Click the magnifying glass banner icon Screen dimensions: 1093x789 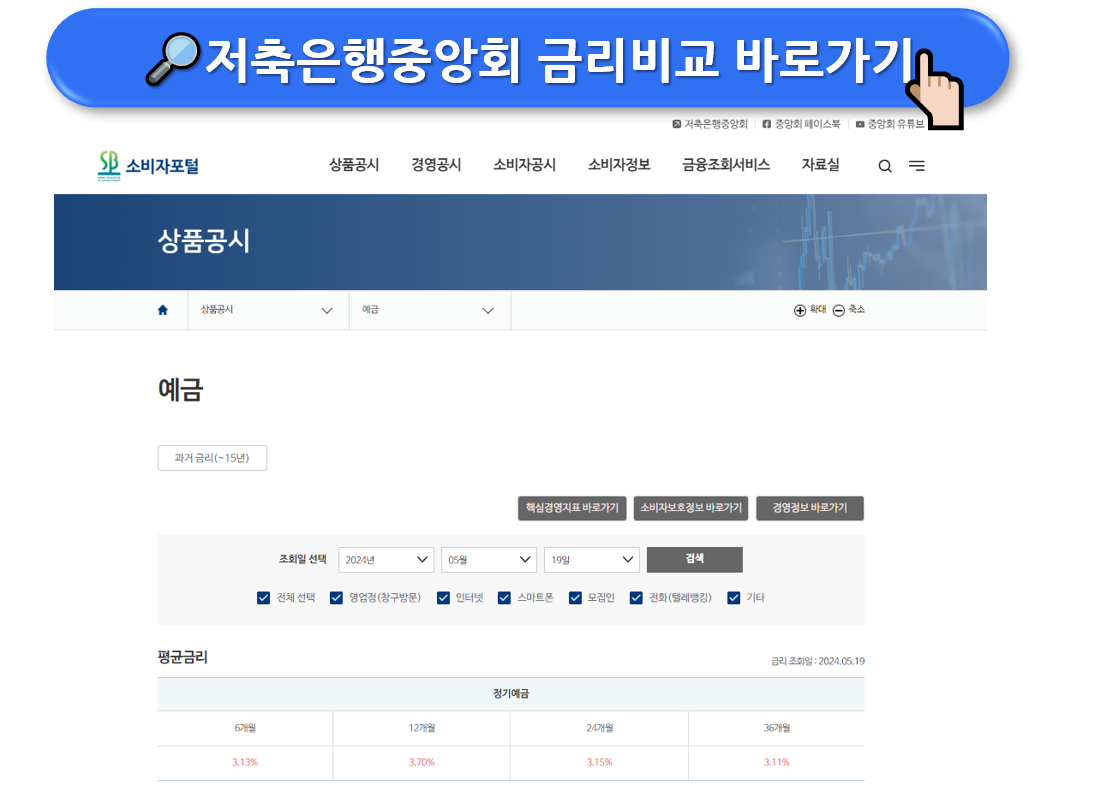coord(173,59)
